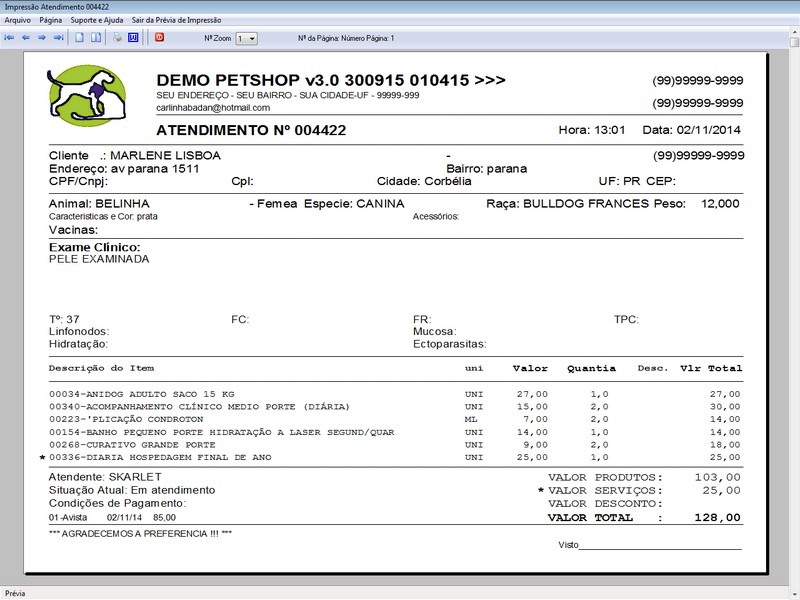Click weight value 12,000
The height and width of the screenshot is (600, 800).
(x=720, y=204)
